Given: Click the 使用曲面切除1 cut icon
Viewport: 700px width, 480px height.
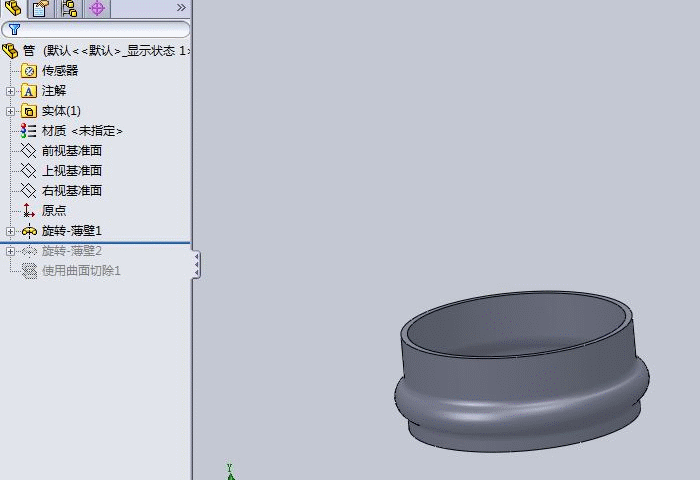Looking at the screenshot, I should click(29, 271).
